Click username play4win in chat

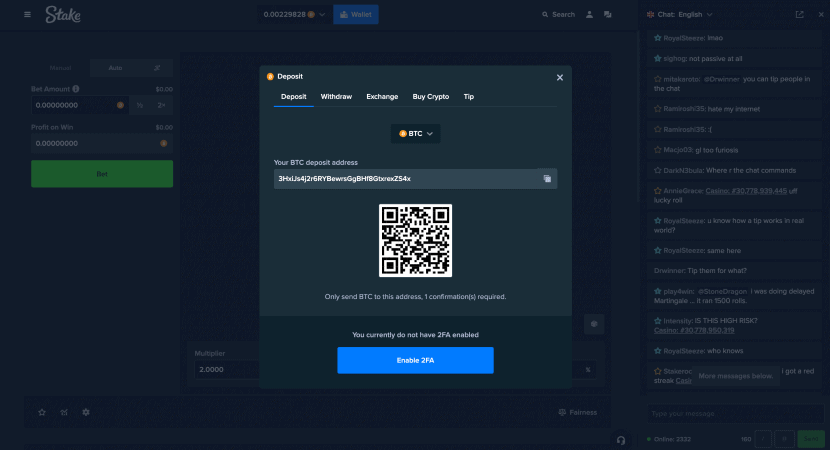pos(678,291)
